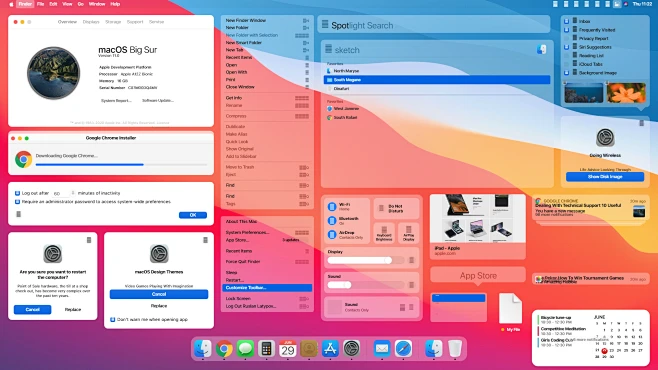Image resolution: width=658 pixels, height=370 pixels.
Task: Launch Google Chrome from the dock
Action: point(224,349)
